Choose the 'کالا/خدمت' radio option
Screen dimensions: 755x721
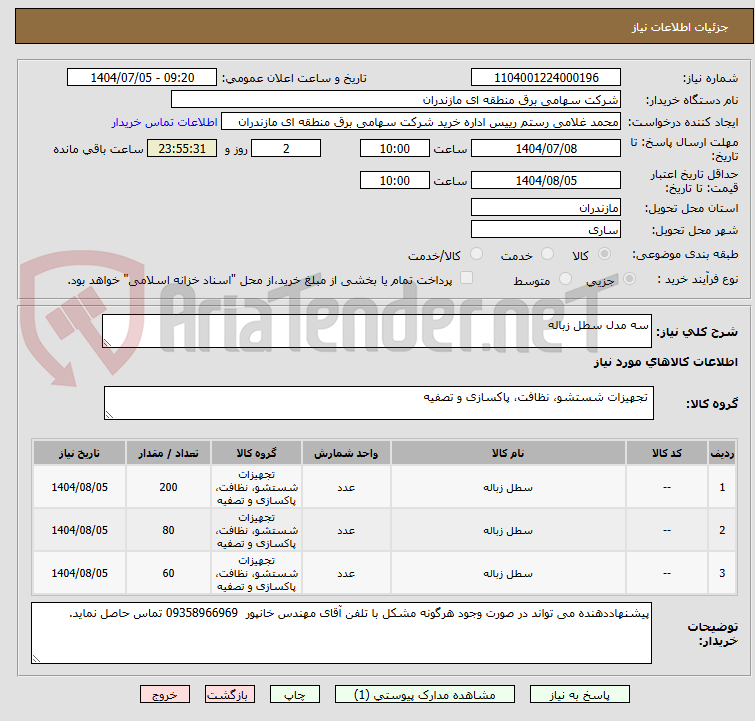(x=476, y=255)
